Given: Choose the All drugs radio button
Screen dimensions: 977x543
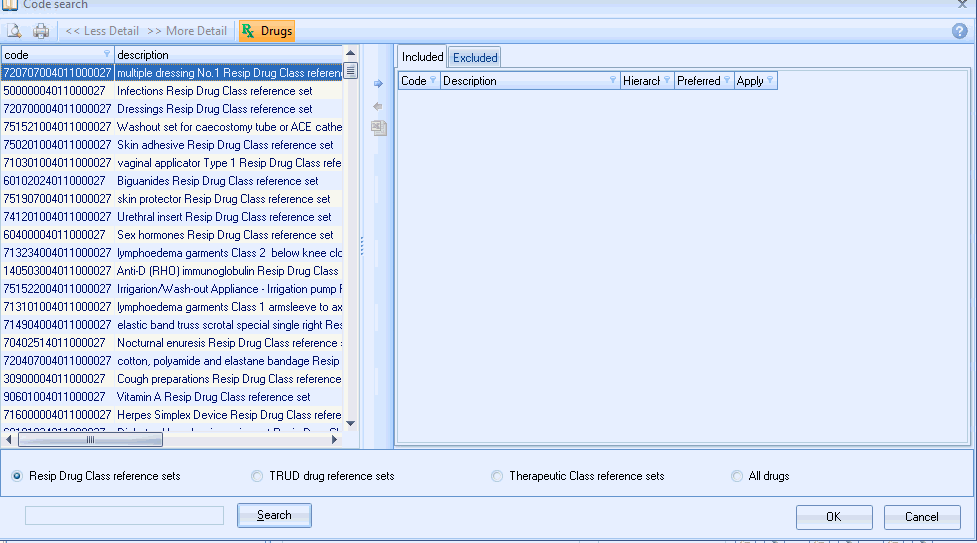Looking at the screenshot, I should click(737, 476).
